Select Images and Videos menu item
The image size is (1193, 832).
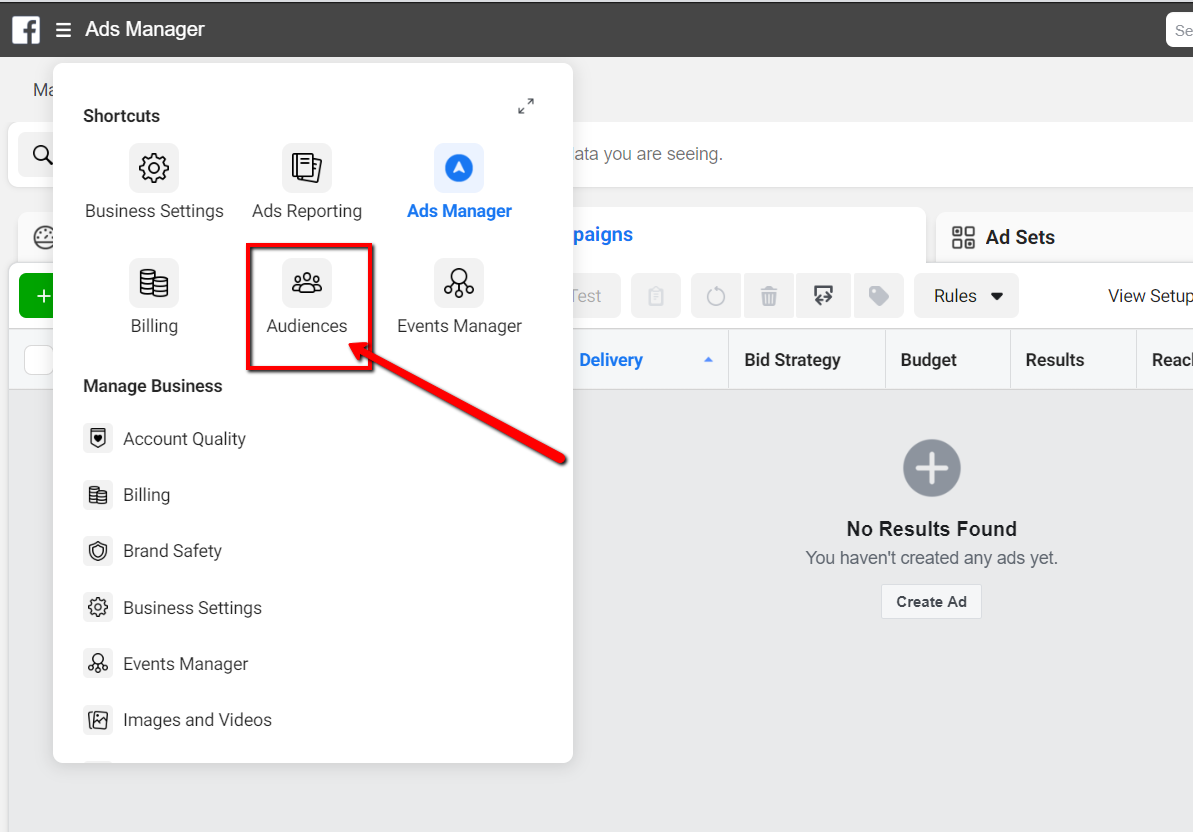click(x=197, y=720)
